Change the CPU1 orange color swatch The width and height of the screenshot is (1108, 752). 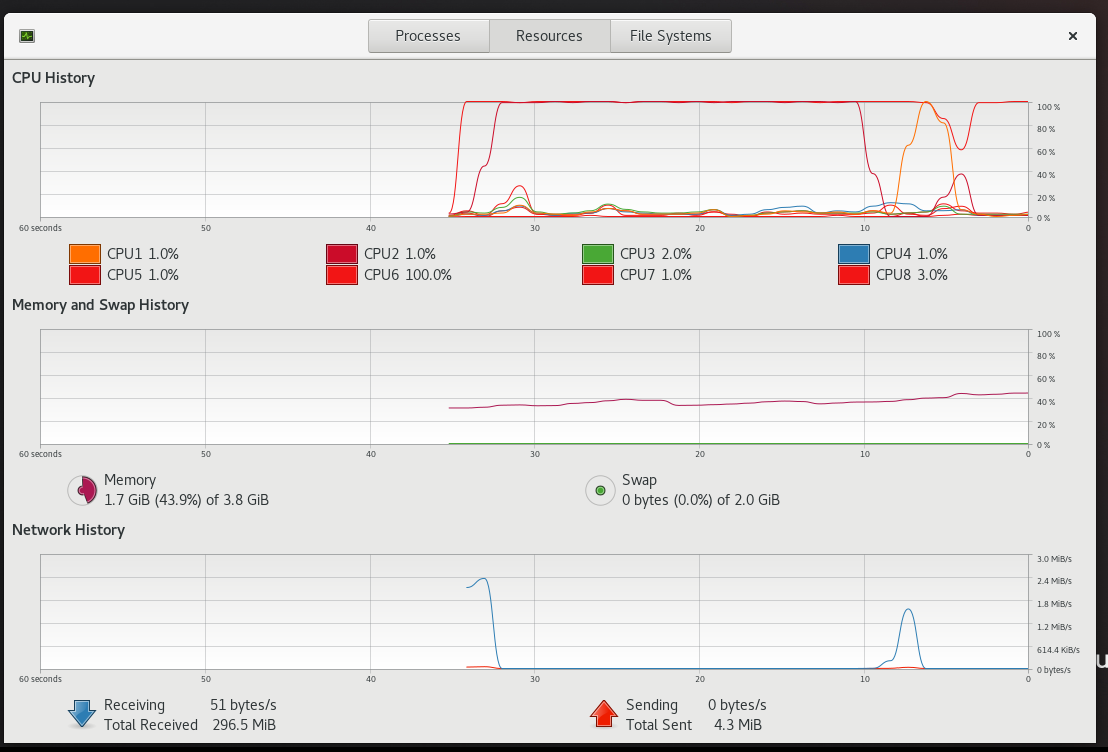[x=85, y=254]
